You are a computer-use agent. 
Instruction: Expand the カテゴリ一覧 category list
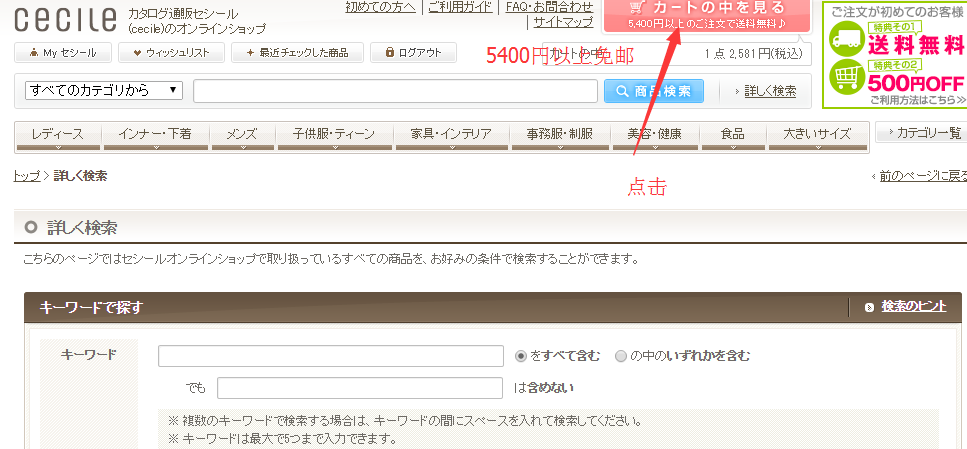pos(921,133)
